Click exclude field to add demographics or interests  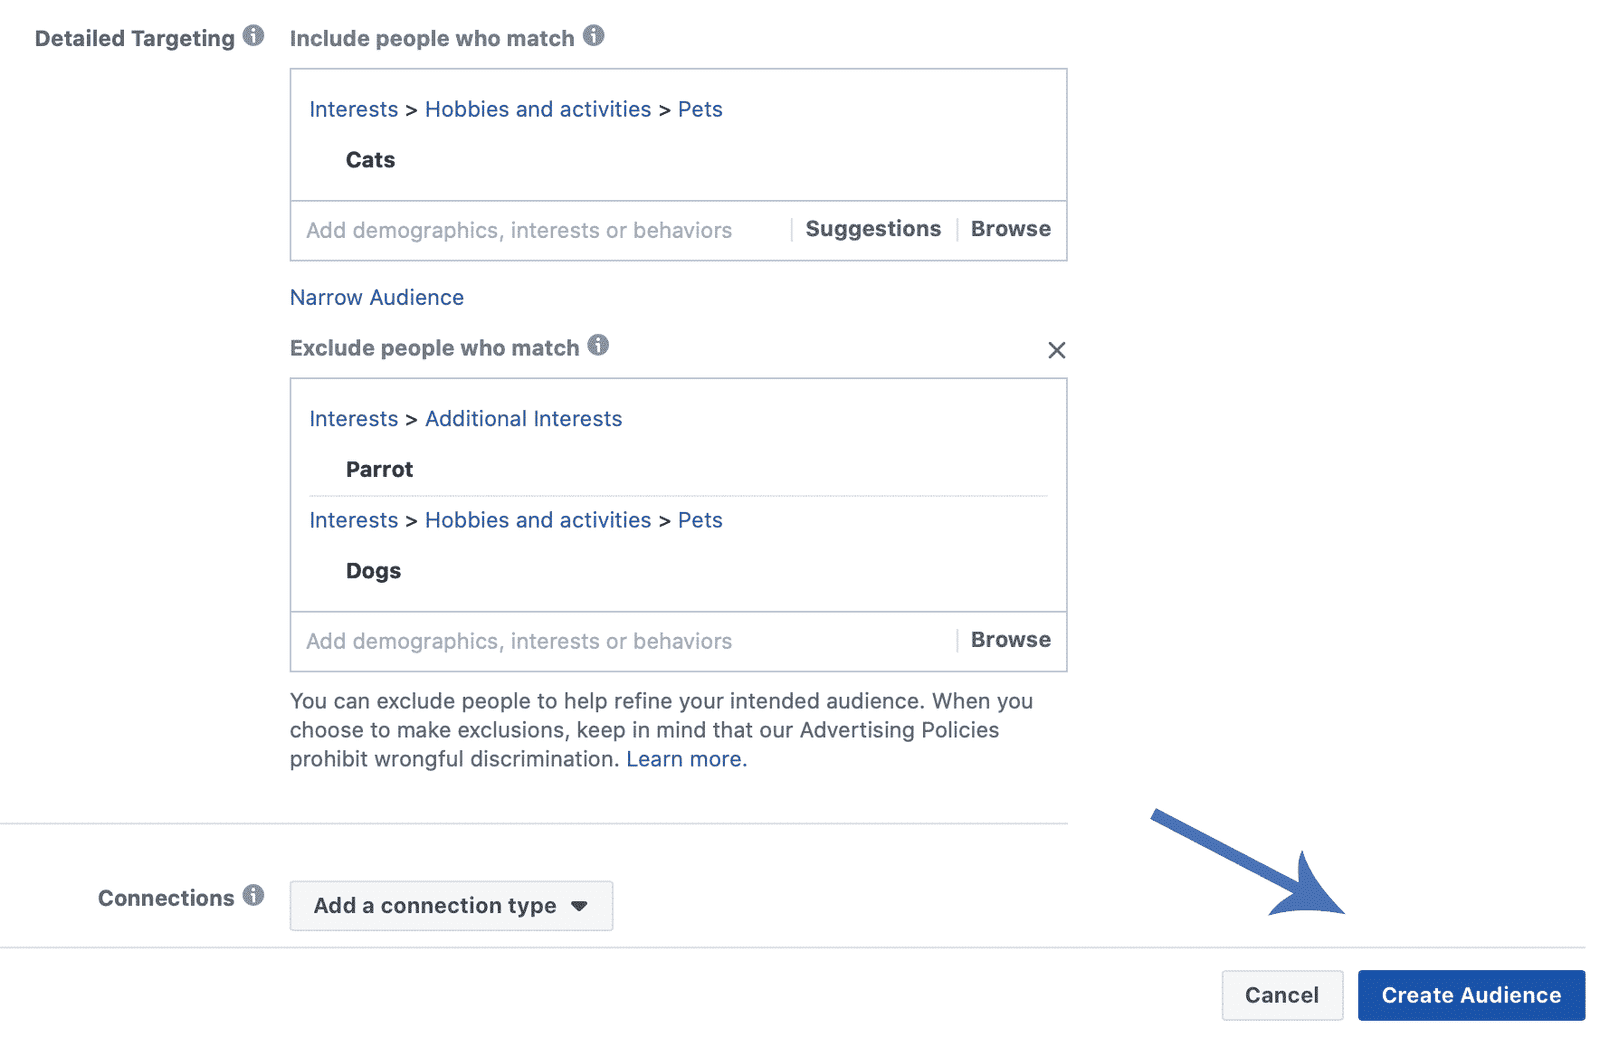[x=620, y=642]
